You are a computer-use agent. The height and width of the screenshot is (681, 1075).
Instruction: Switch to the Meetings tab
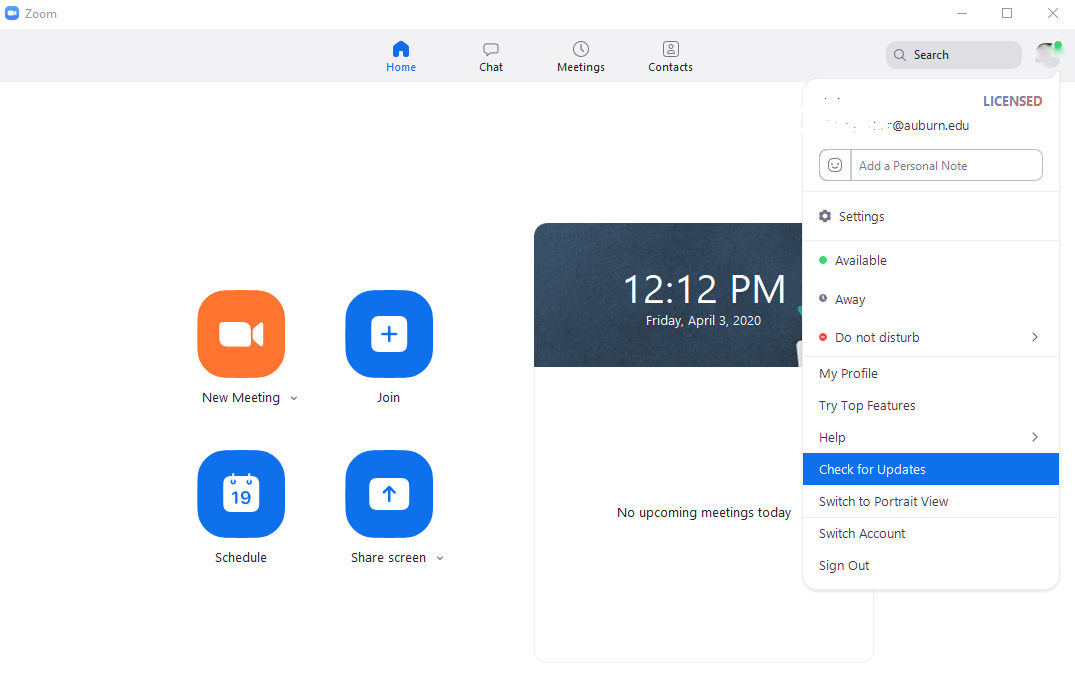click(581, 56)
